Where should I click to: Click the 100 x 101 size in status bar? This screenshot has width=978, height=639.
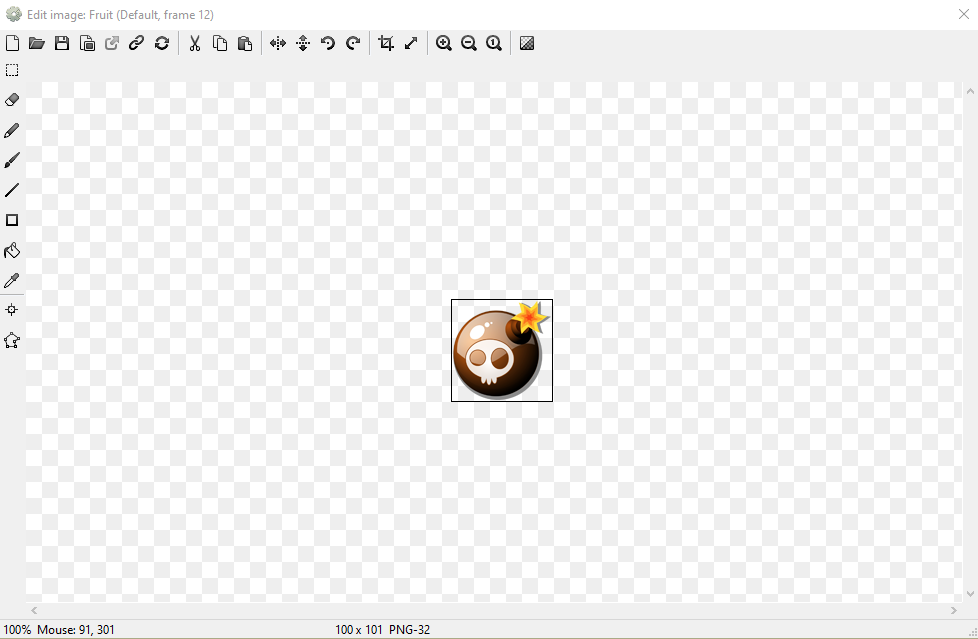[x=359, y=630]
